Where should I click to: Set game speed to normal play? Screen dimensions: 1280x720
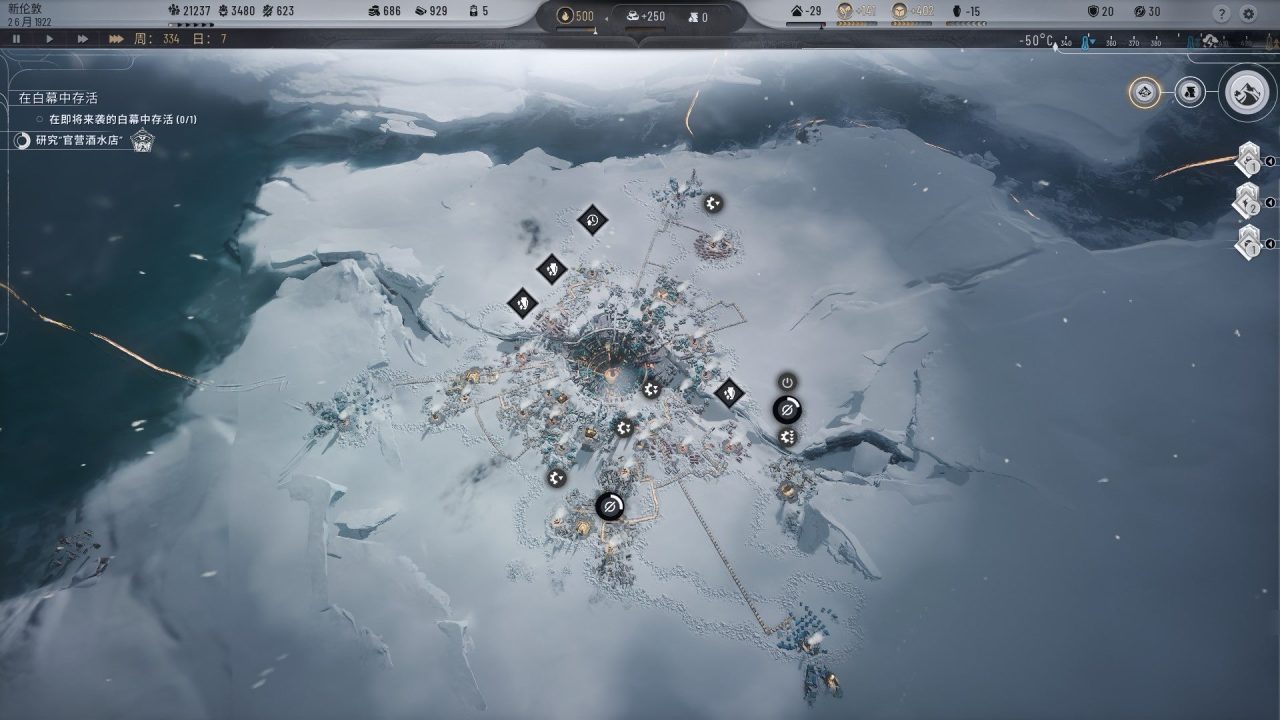pyautogui.click(x=50, y=39)
